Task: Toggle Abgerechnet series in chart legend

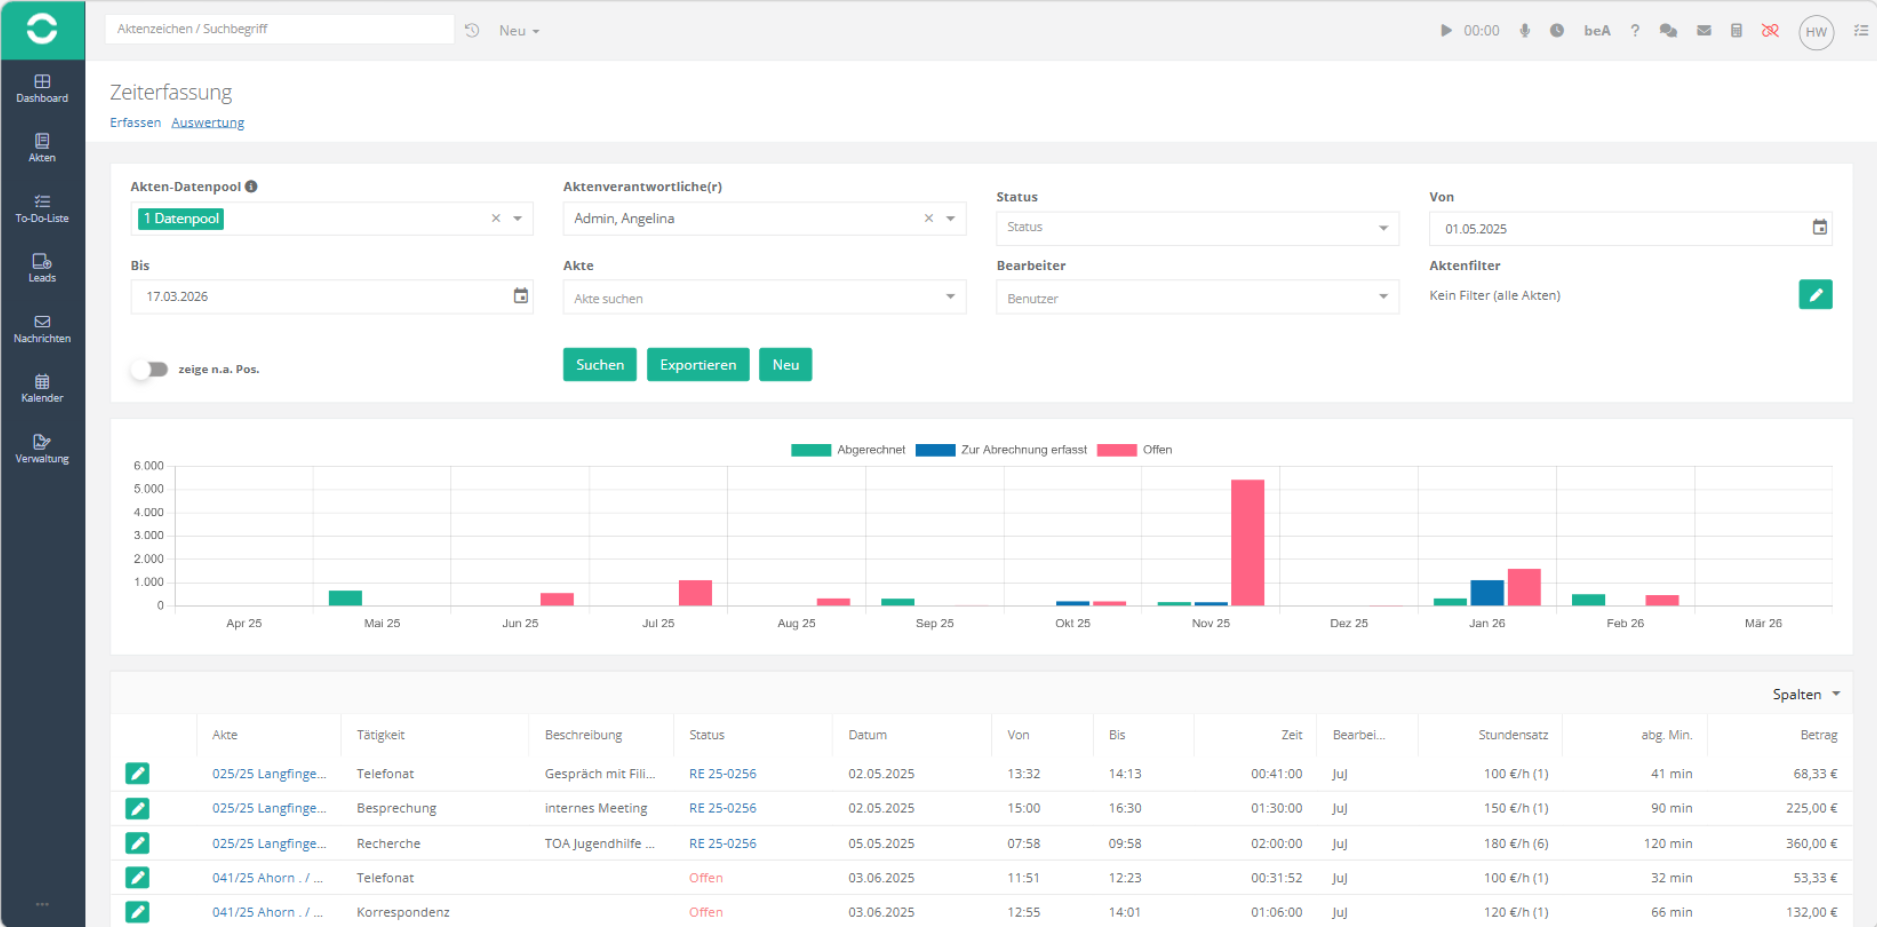Action: (847, 450)
